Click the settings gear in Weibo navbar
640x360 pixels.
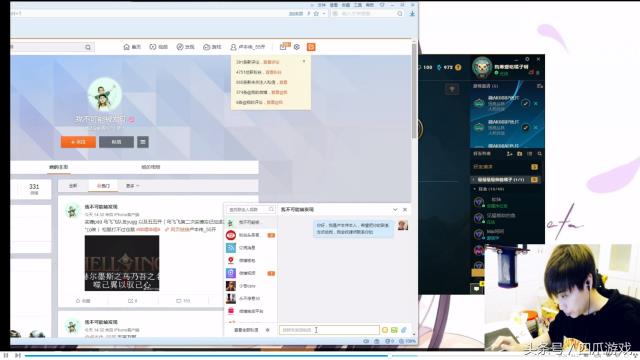[297, 47]
